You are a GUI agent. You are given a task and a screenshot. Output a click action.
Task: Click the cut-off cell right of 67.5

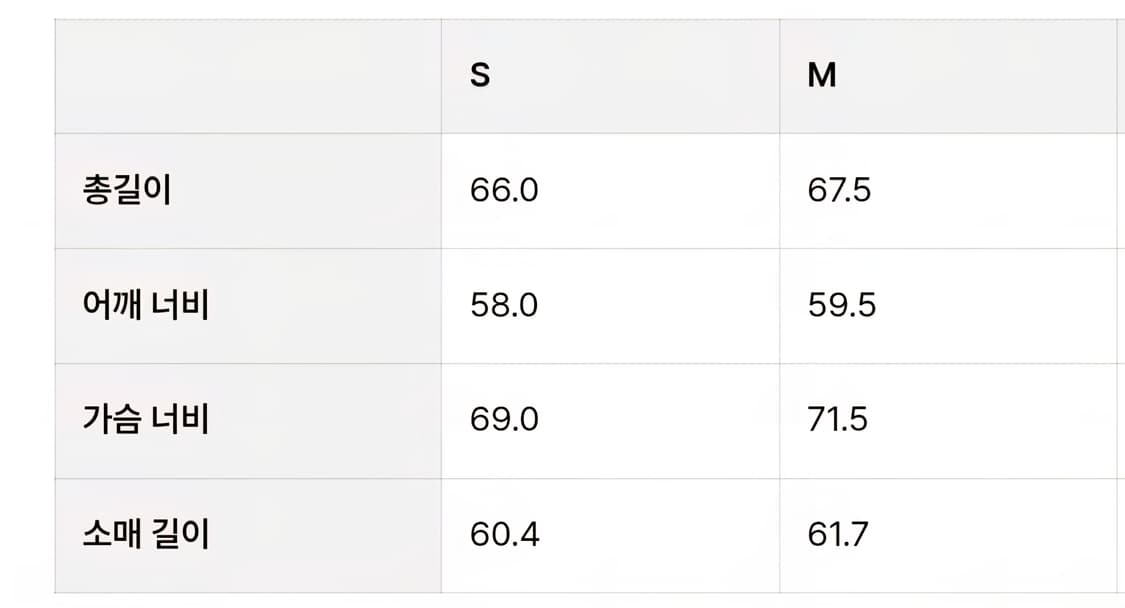click(1120, 190)
